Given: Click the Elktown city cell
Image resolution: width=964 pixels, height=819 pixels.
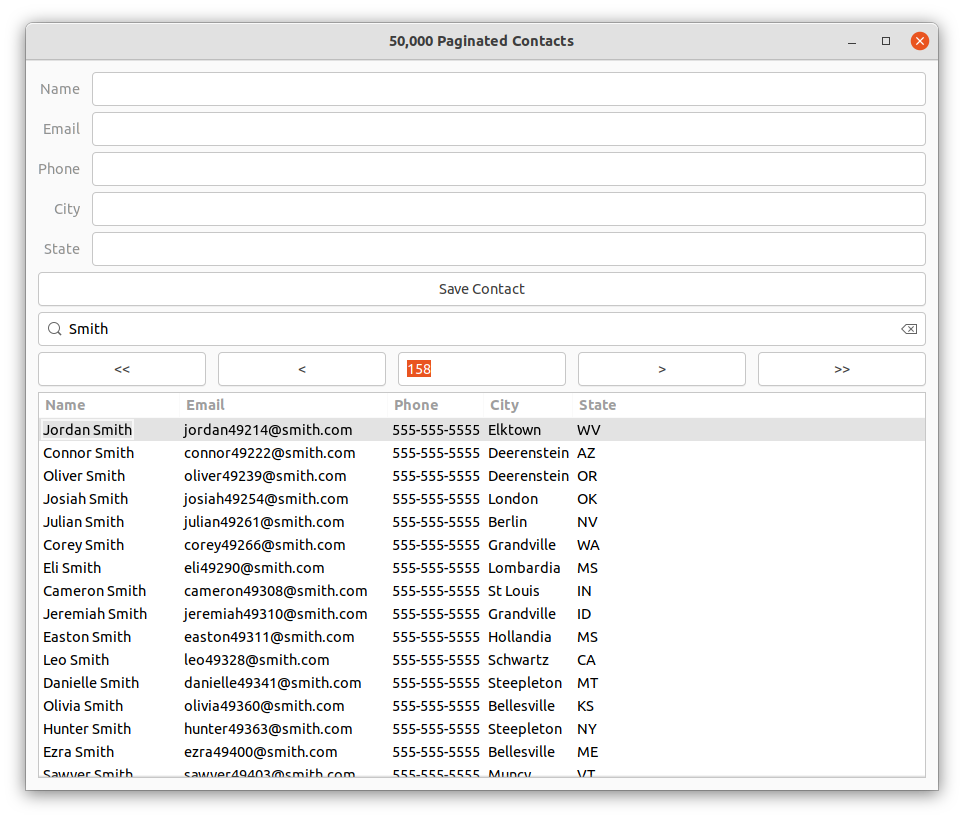Looking at the screenshot, I should (515, 430).
